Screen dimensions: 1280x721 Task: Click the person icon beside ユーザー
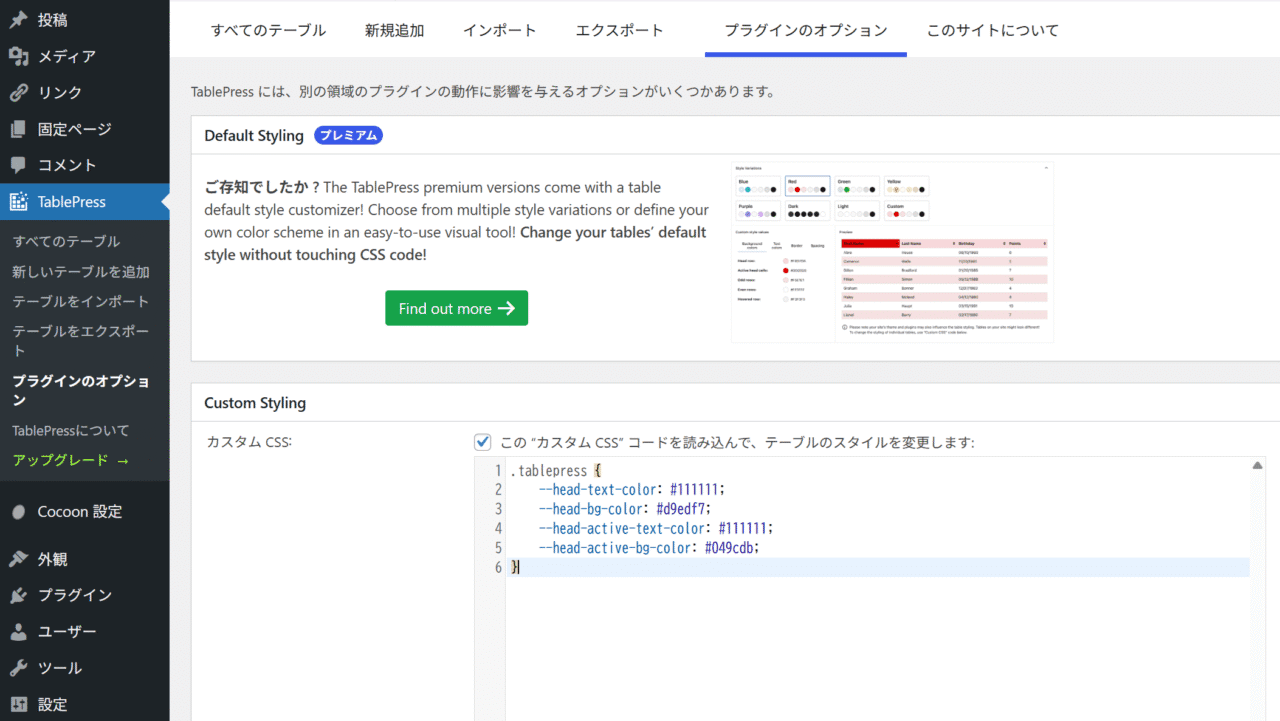tap(18, 632)
